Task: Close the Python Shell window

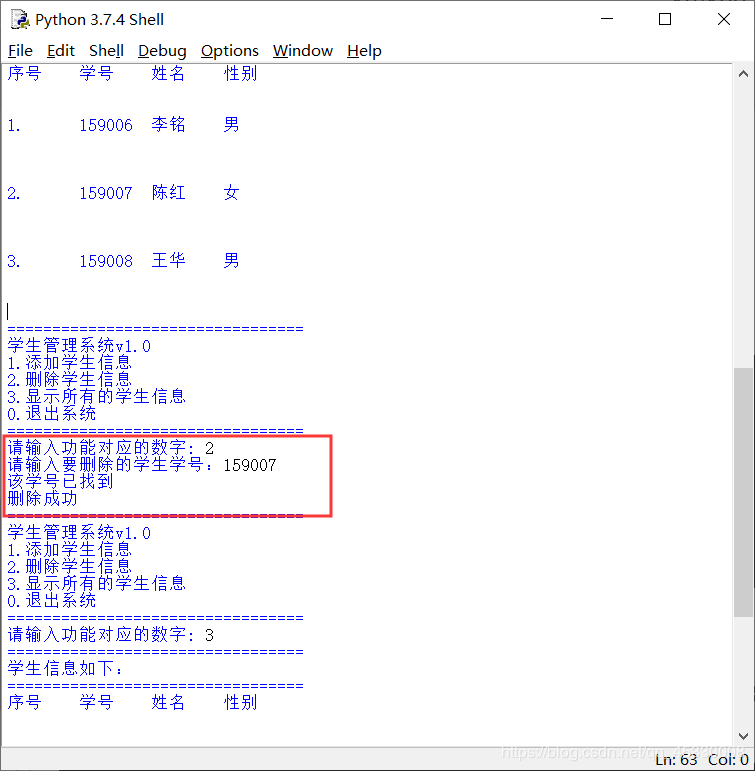Action: click(x=724, y=19)
